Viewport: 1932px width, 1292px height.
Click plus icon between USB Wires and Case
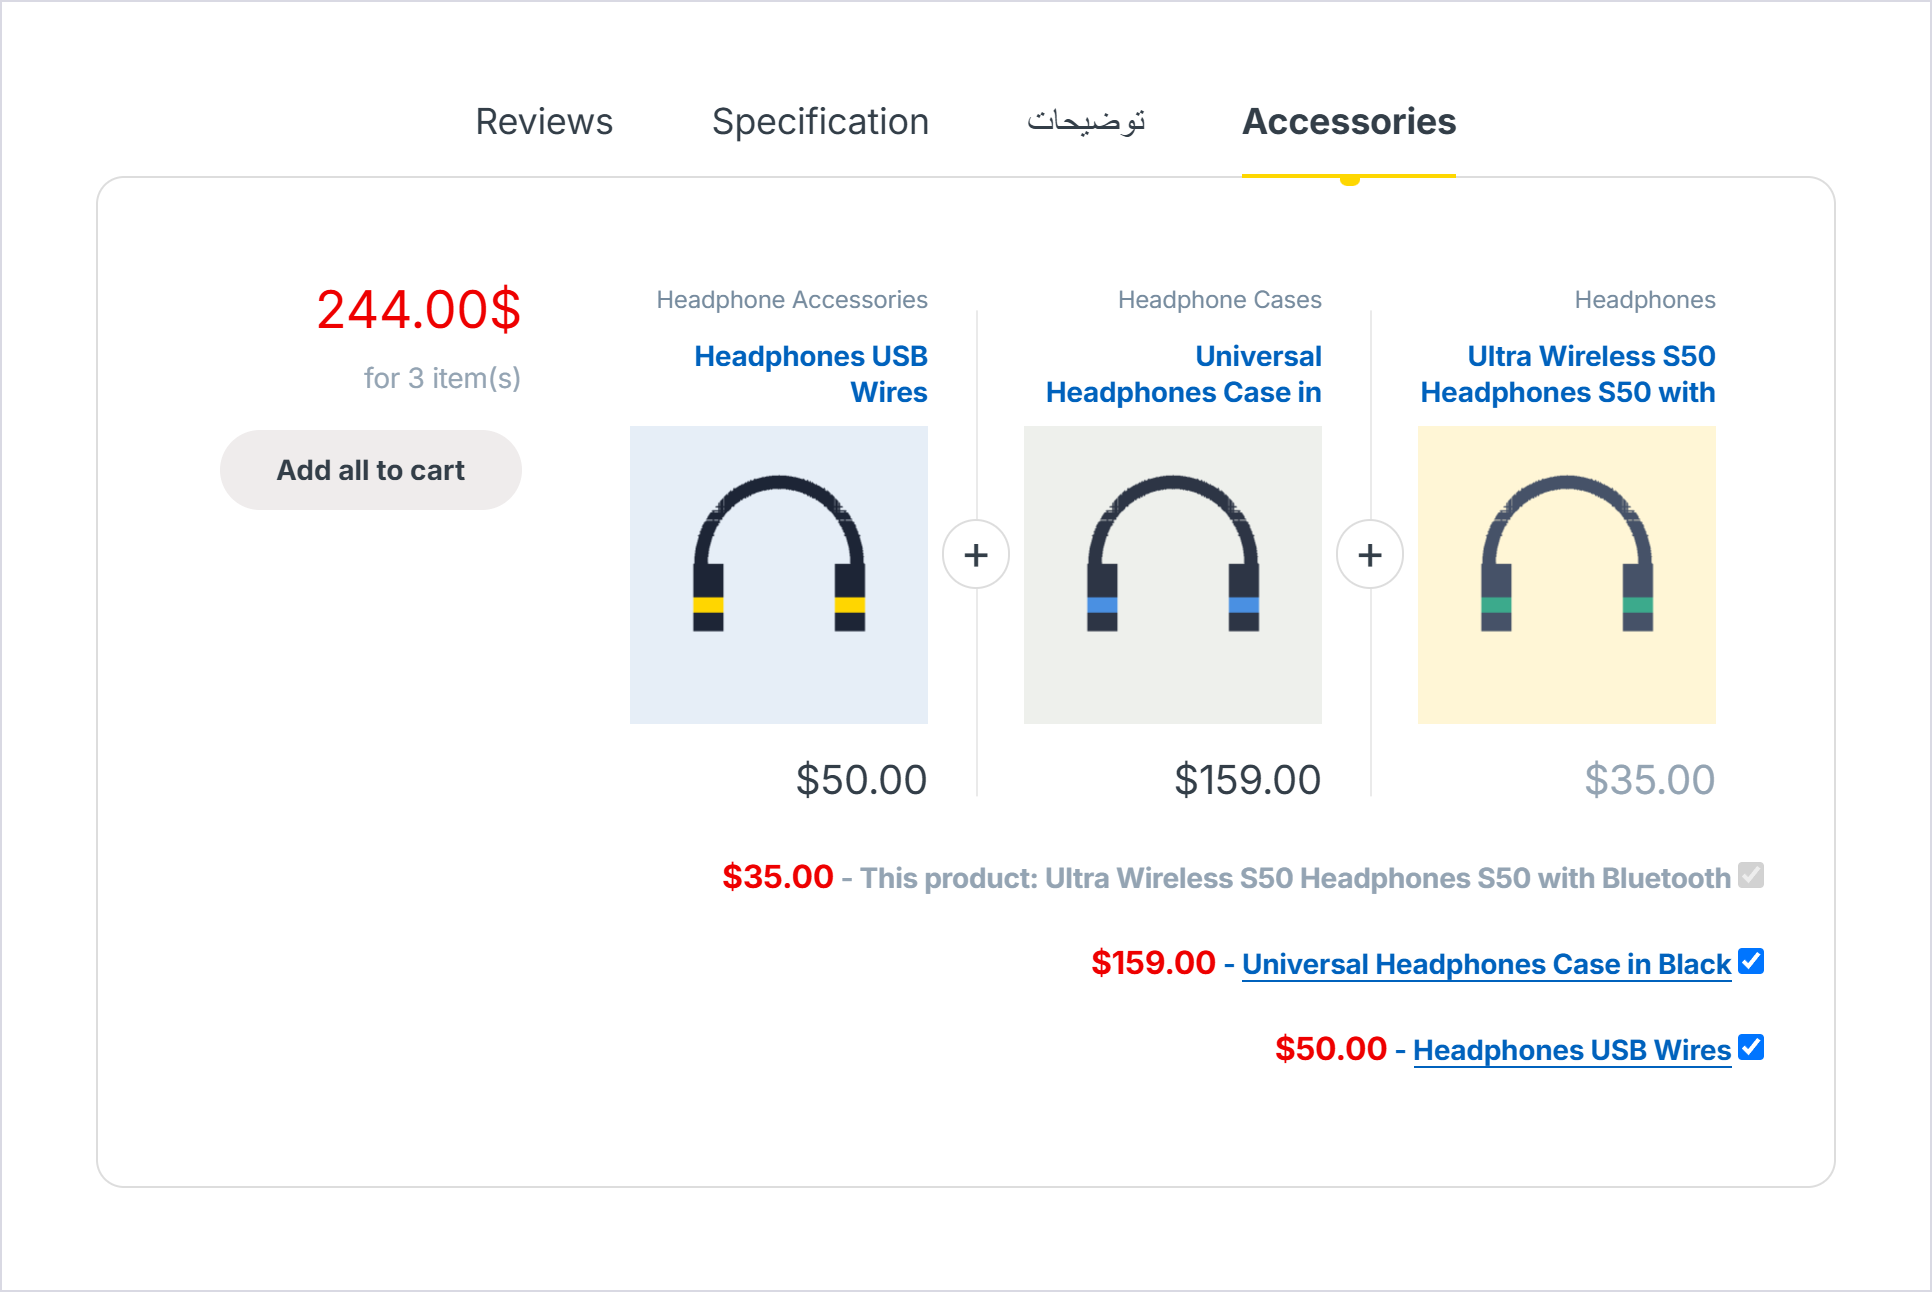tap(976, 554)
